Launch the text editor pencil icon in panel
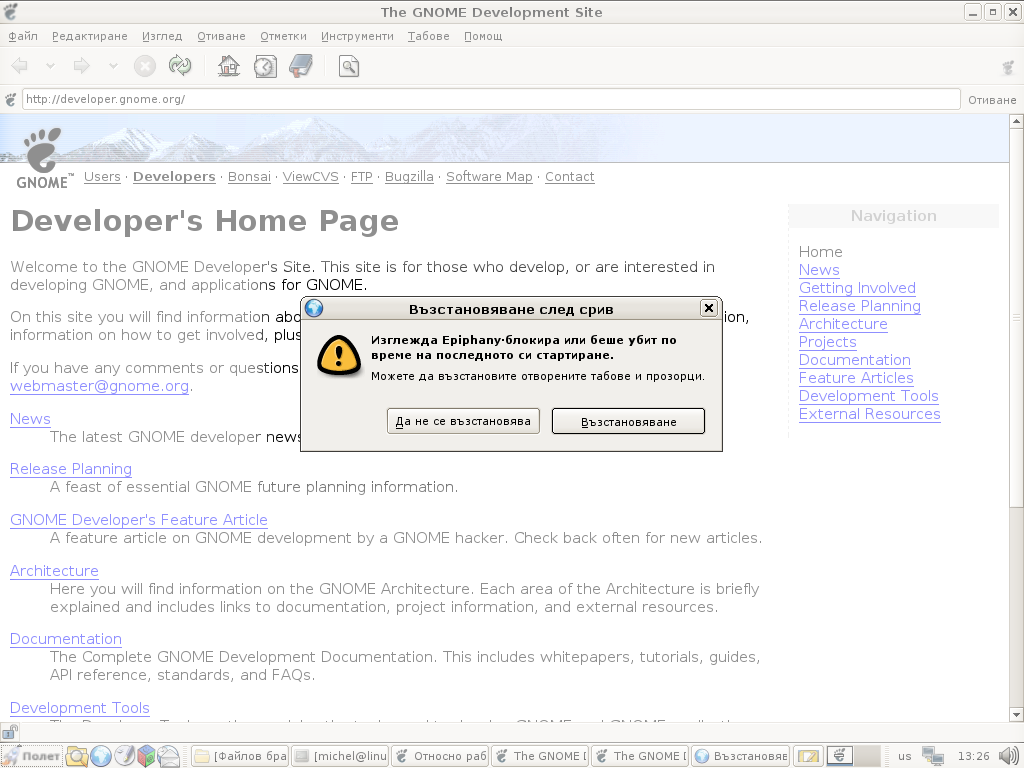This screenshot has height=768, width=1024. [x=123, y=756]
